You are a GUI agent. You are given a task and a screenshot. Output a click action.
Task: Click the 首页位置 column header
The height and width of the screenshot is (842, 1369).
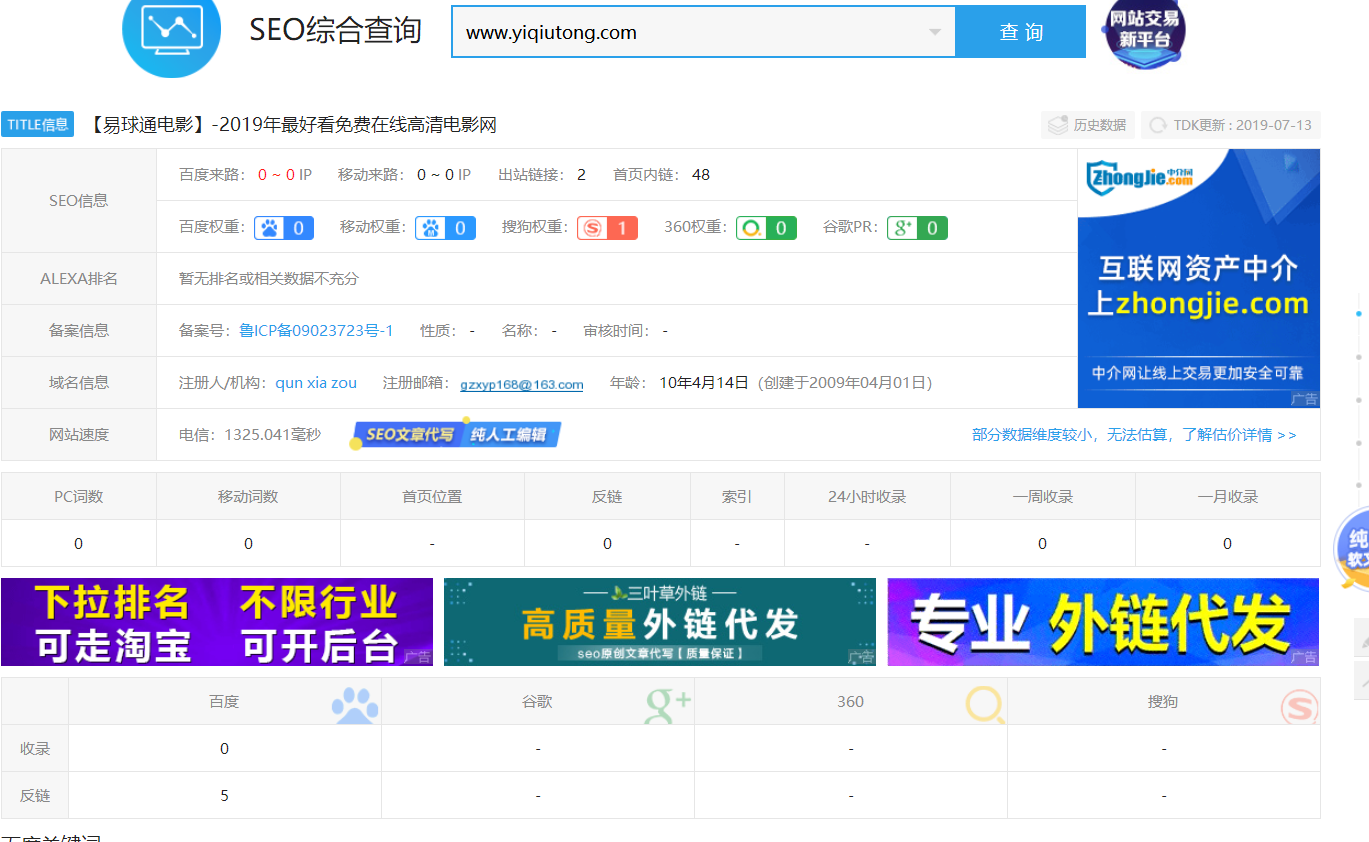click(432, 497)
